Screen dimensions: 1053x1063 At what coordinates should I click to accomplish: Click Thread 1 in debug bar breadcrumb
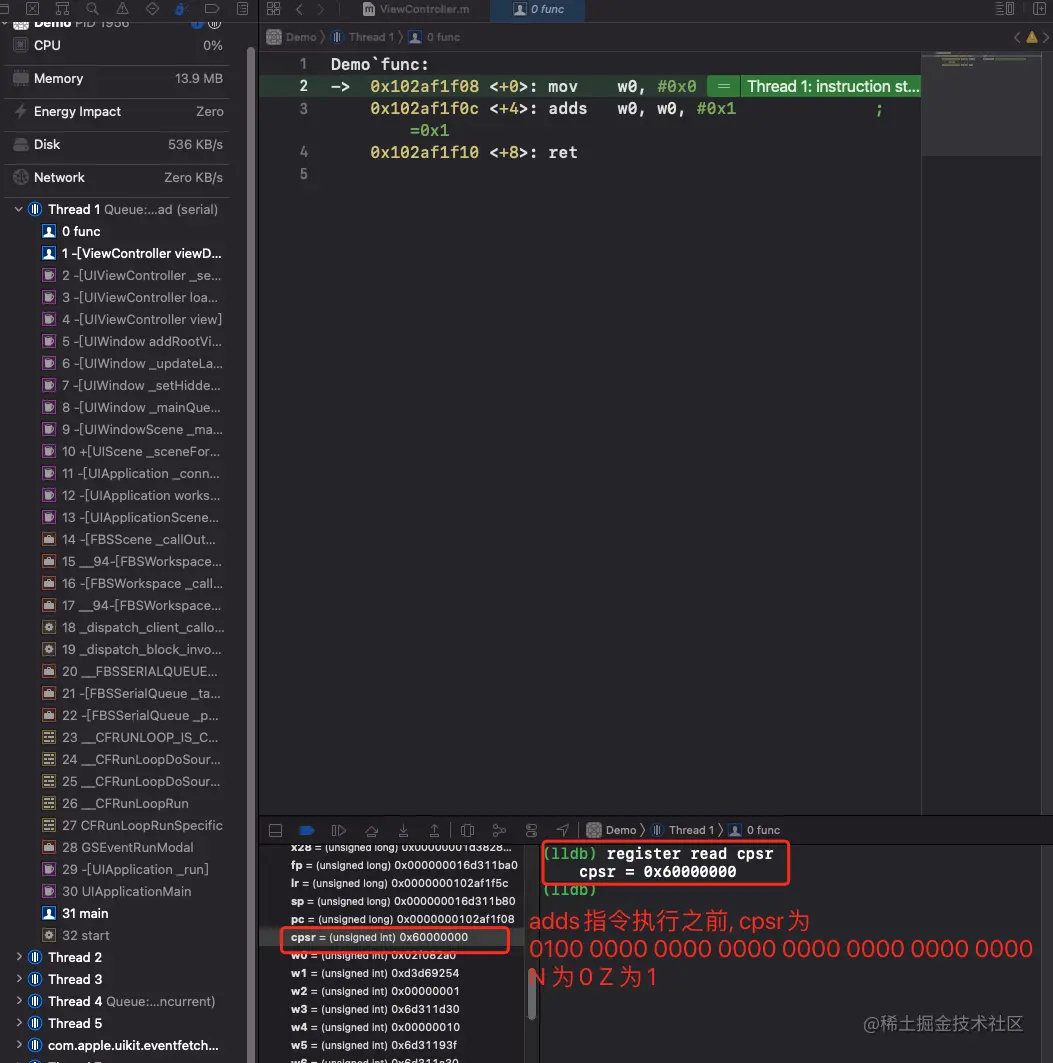[682, 830]
